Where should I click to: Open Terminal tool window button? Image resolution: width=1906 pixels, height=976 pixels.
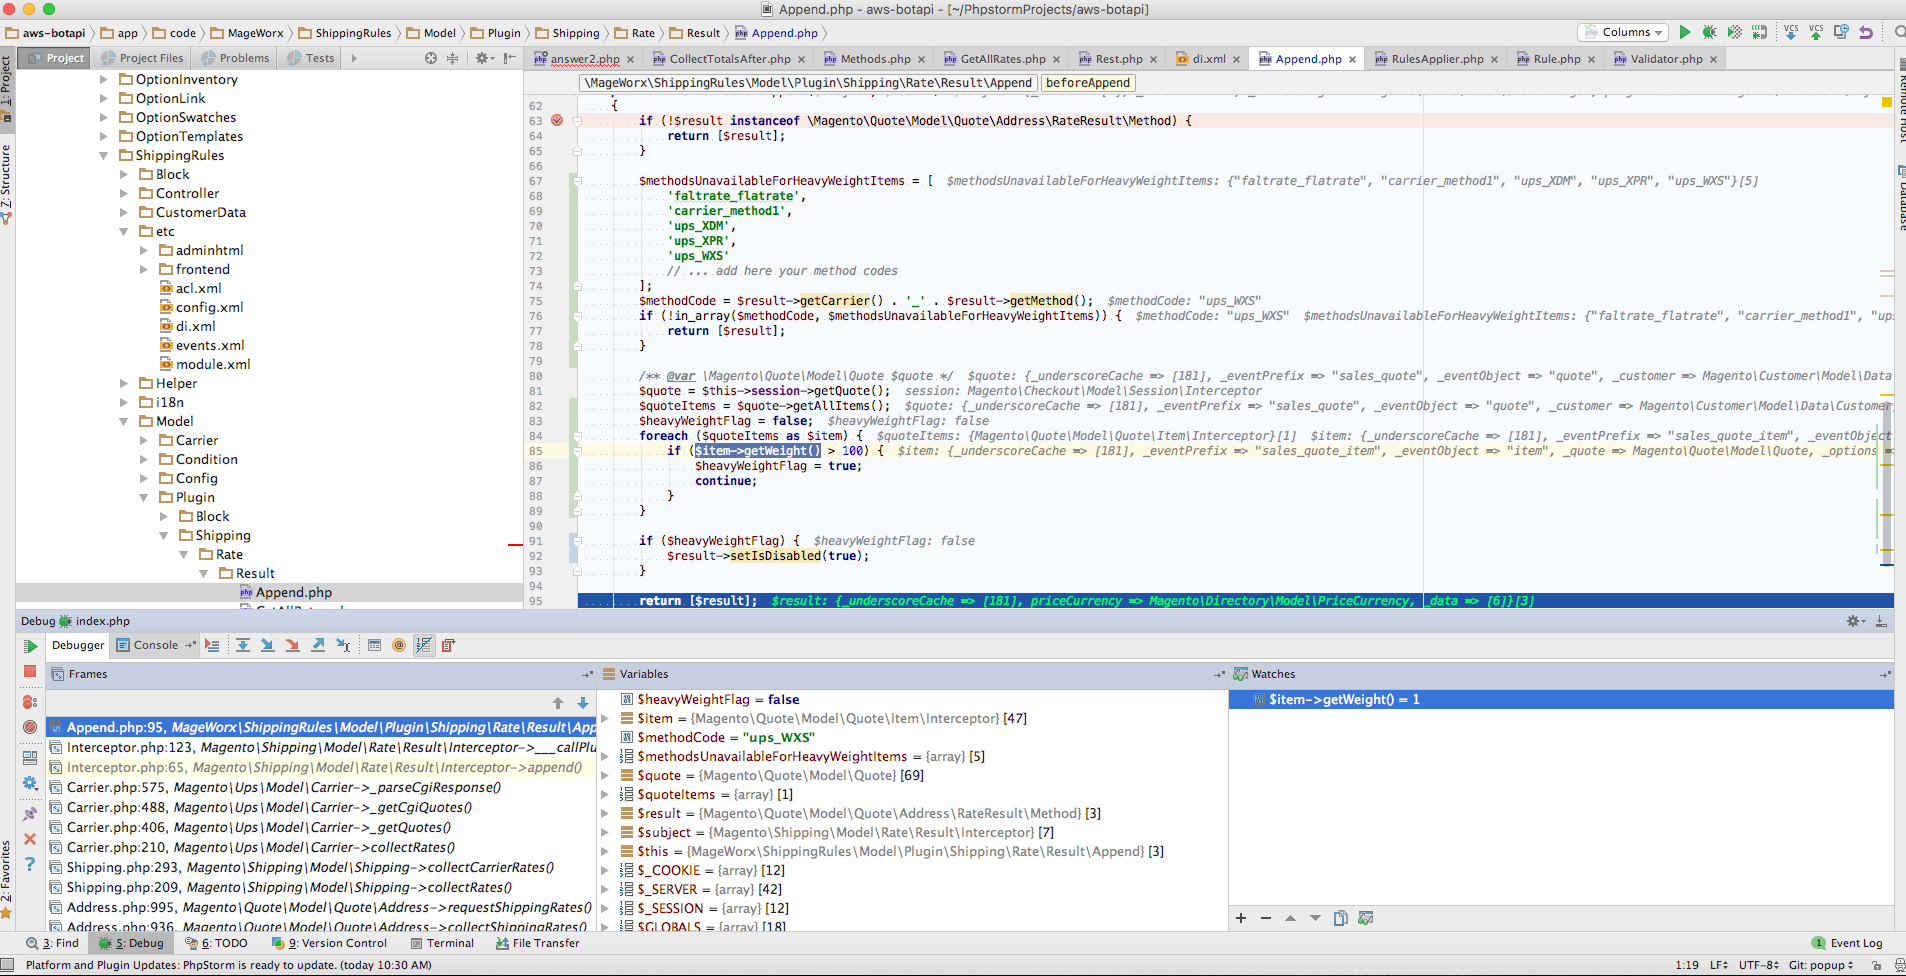pyautogui.click(x=441, y=943)
